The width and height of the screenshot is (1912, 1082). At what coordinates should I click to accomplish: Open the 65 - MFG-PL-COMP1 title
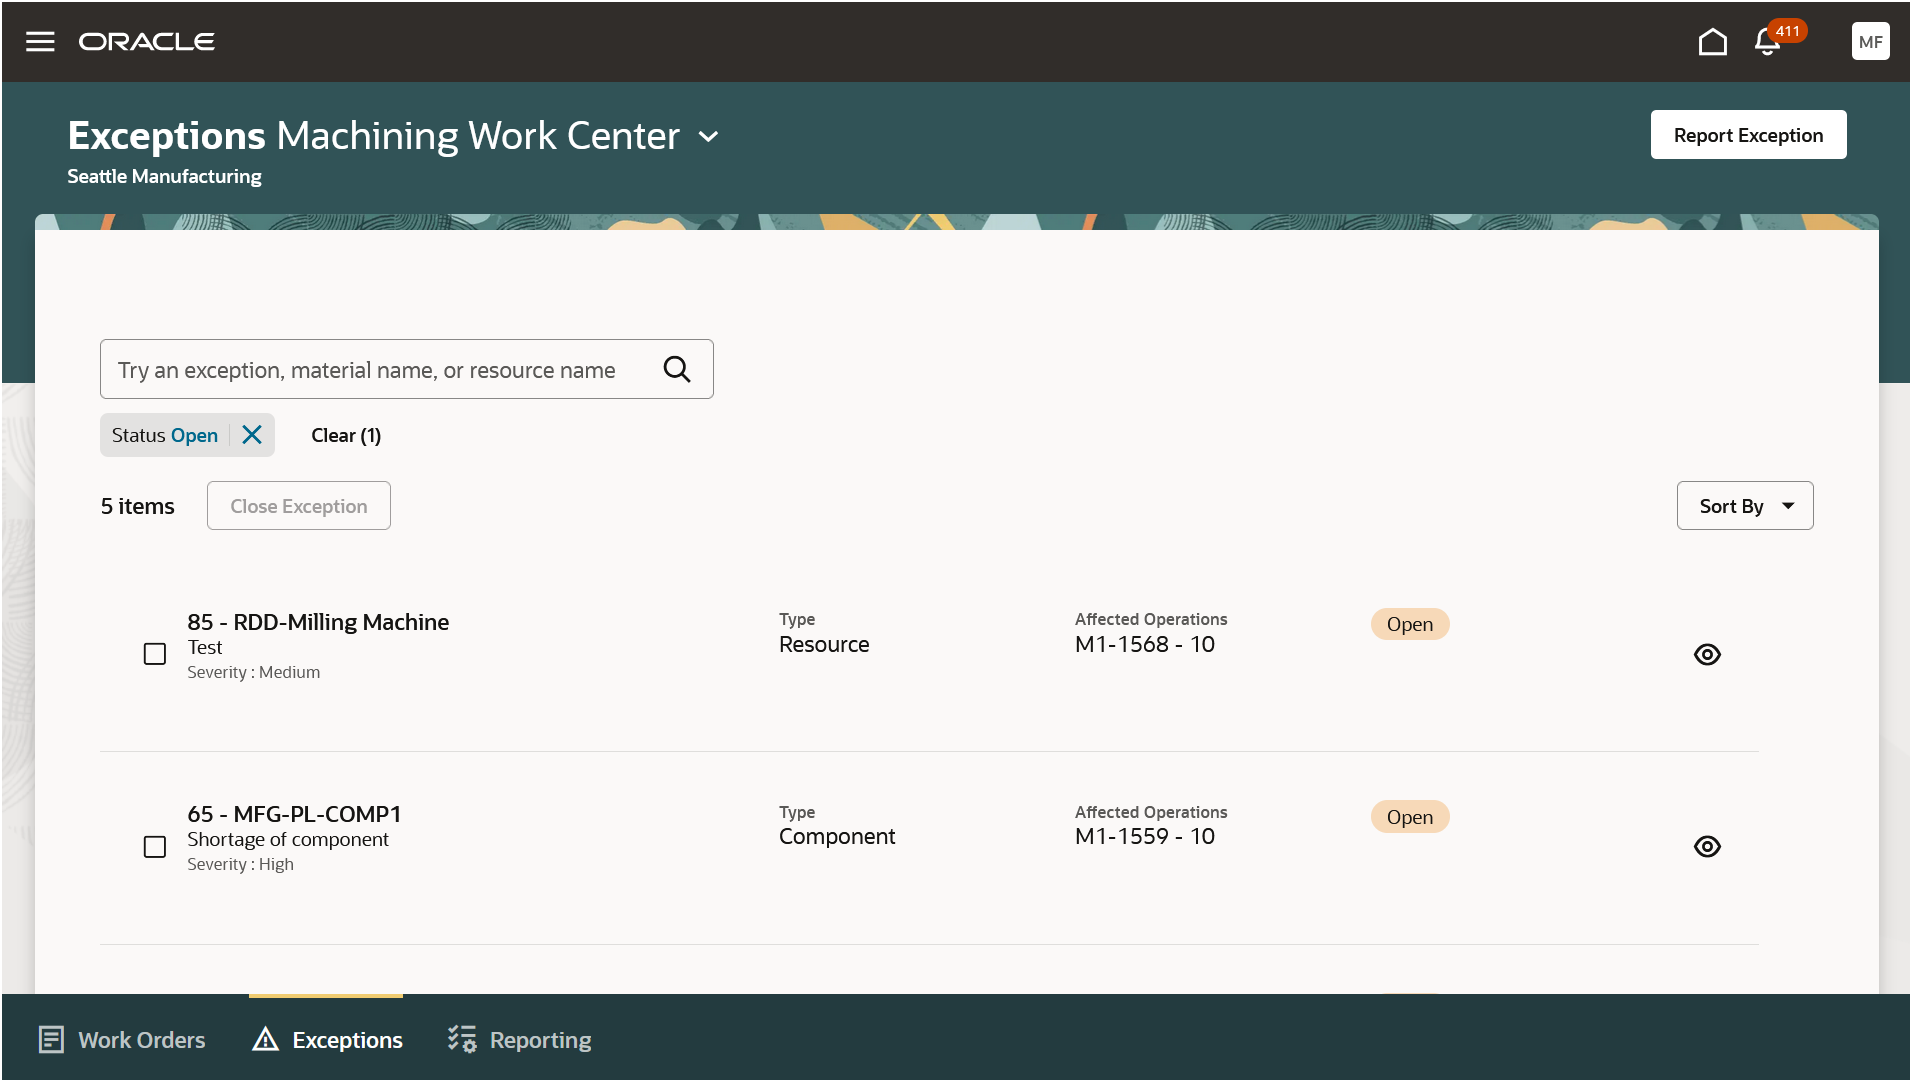tap(294, 814)
